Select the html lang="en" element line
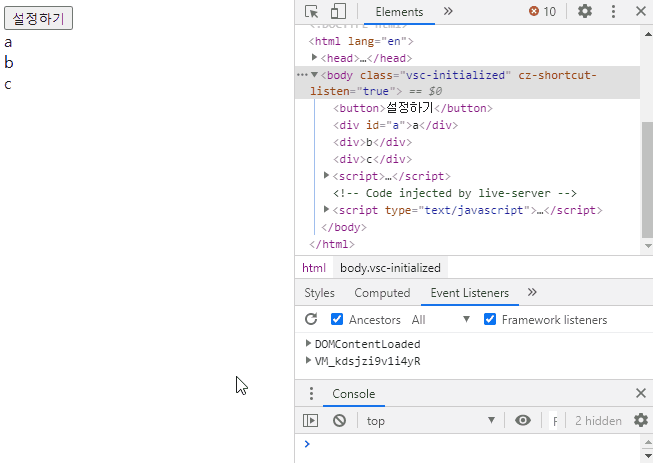This screenshot has height=463, width=653. pos(361,41)
